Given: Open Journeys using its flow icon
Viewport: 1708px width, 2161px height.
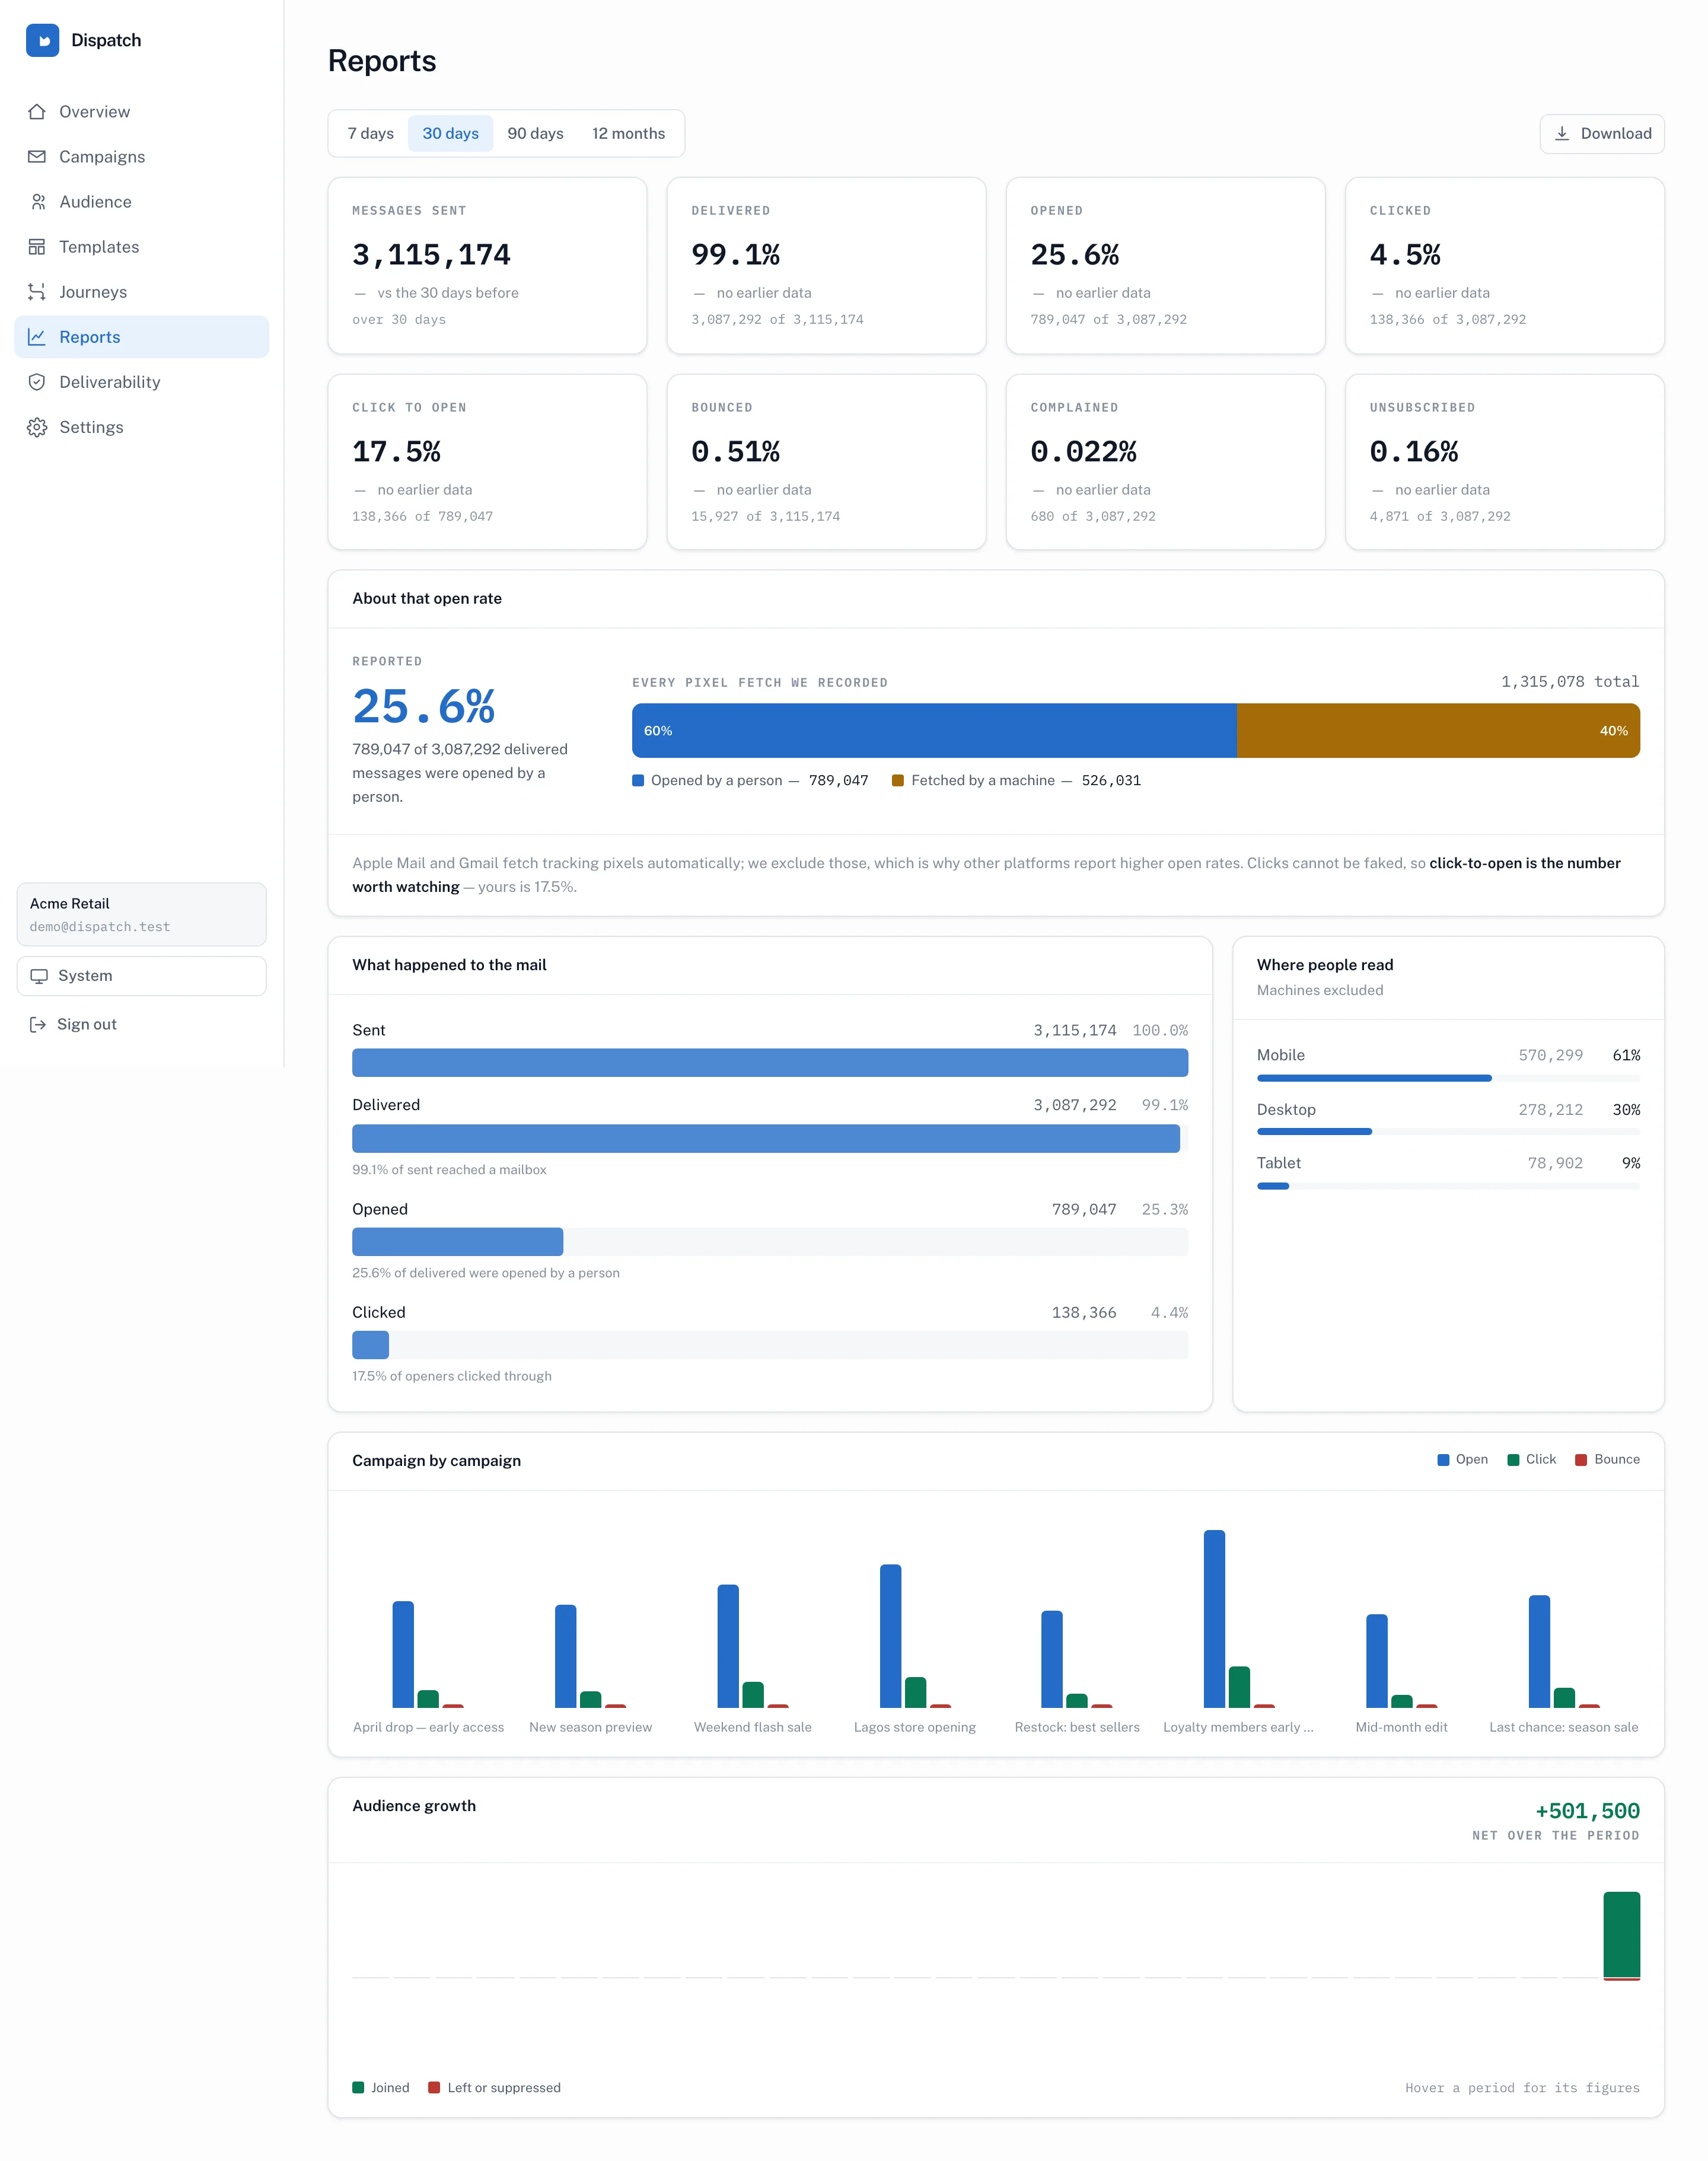Looking at the screenshot, I should [x=37, y=292].
